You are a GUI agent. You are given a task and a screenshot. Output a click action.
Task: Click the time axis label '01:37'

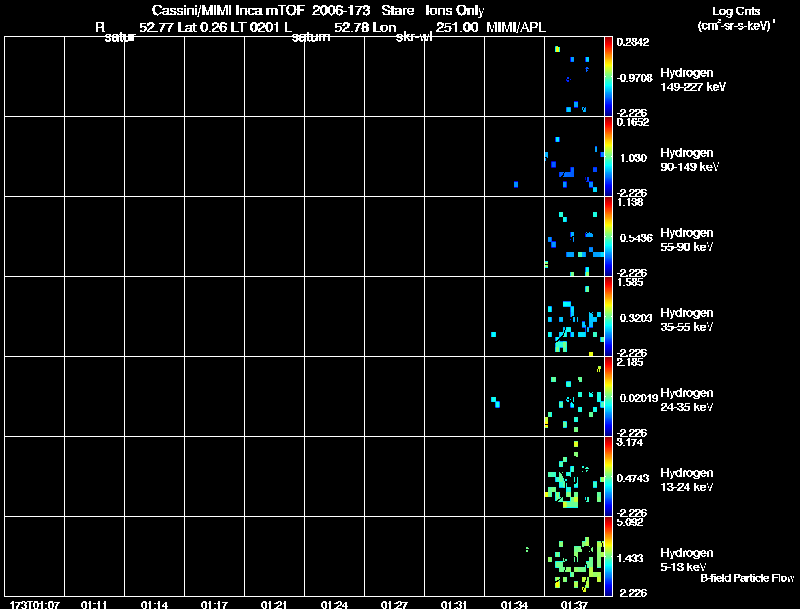coord(574,604)
